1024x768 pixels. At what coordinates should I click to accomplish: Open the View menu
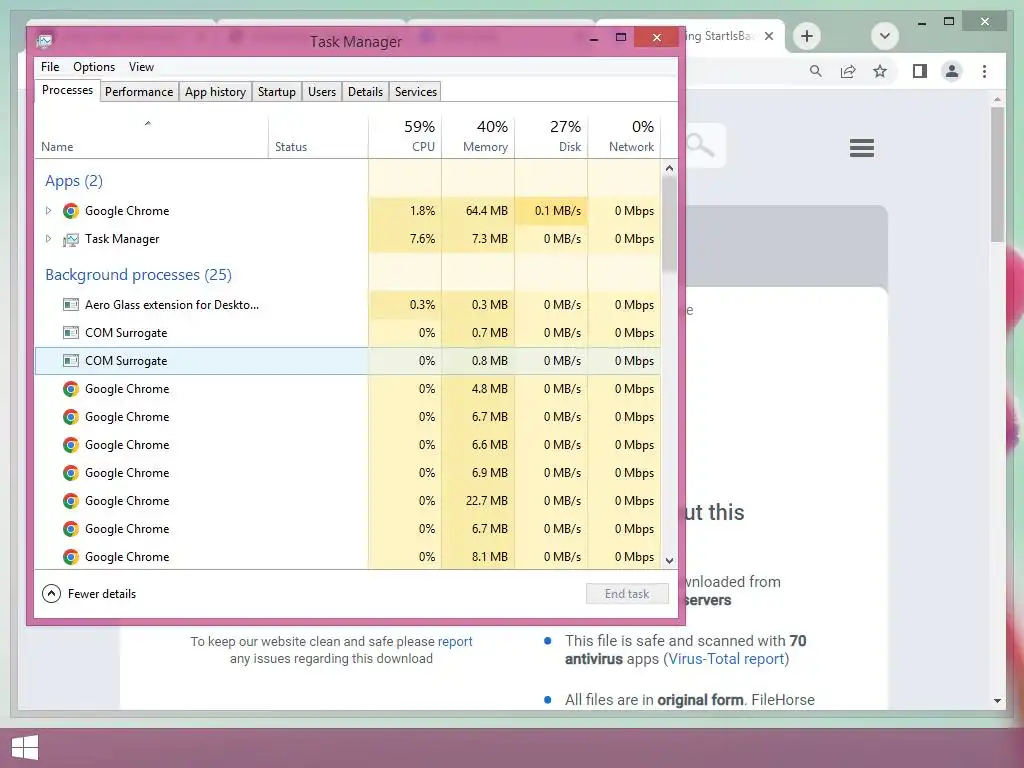tap(141, 67)
